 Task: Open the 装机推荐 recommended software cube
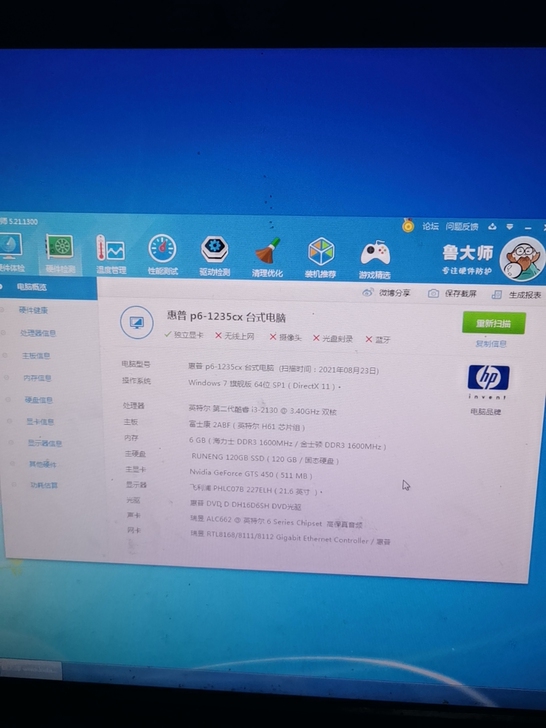click(321, 257)
